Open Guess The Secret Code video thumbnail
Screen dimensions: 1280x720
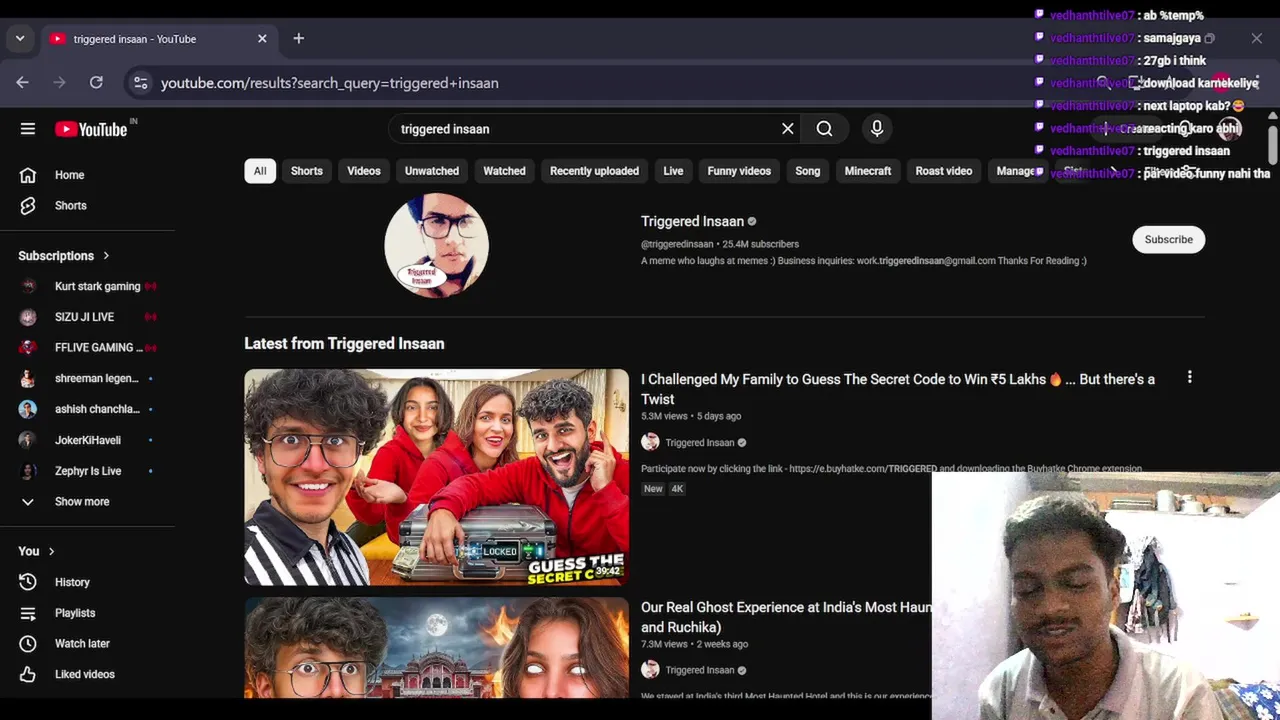point(437,477)
